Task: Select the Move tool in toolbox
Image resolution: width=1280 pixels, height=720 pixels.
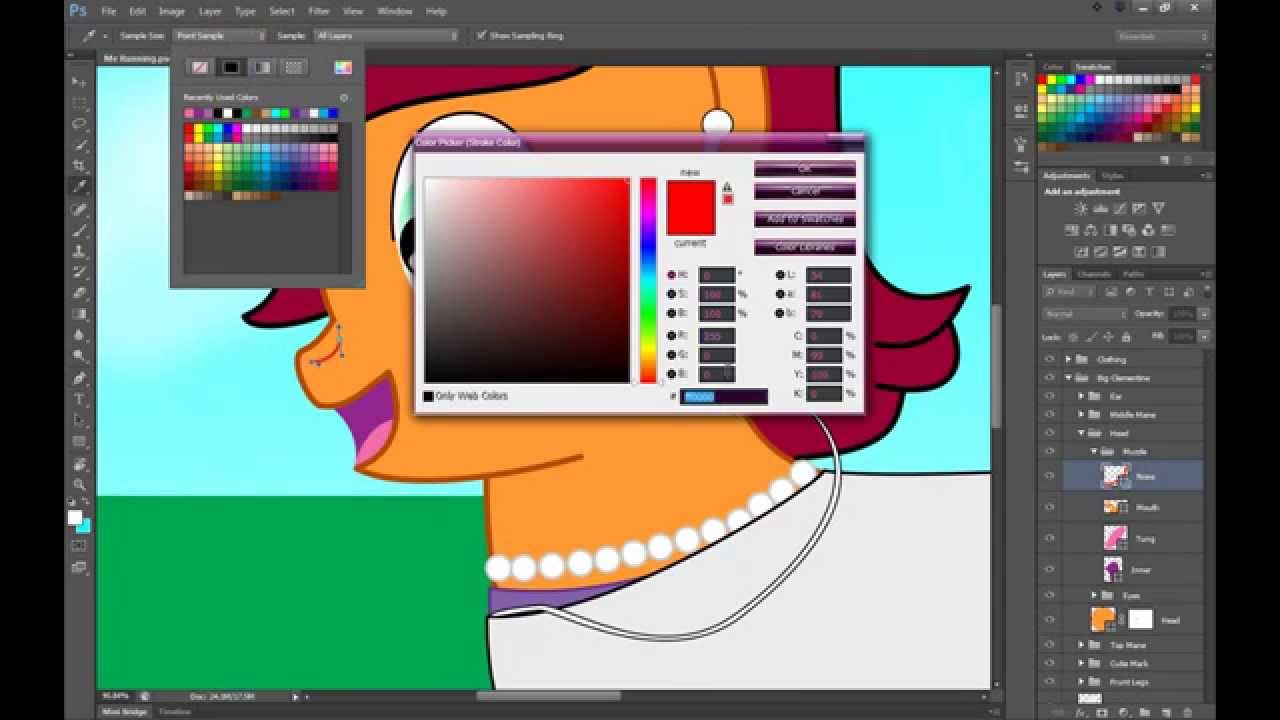Action: tap(79, 81)
